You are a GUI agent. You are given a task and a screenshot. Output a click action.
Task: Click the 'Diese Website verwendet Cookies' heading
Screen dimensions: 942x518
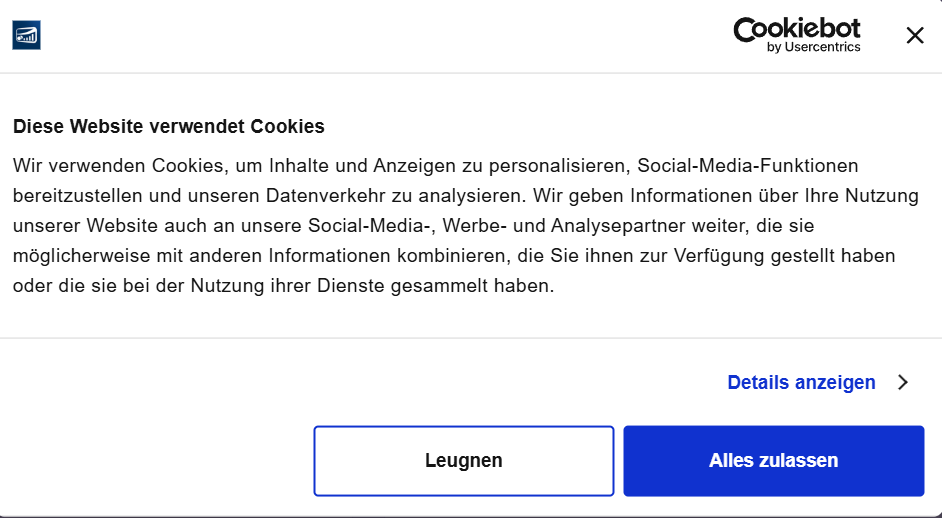pyautogui.click(x=168, y=127)
